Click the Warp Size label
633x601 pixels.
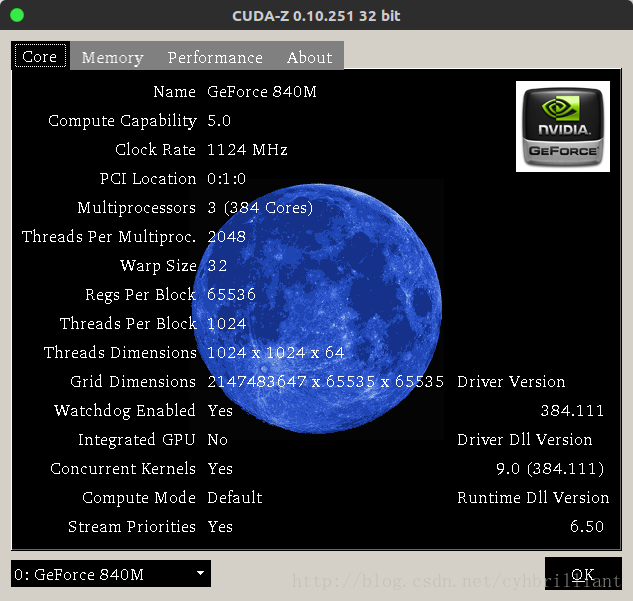pos(158,266)
